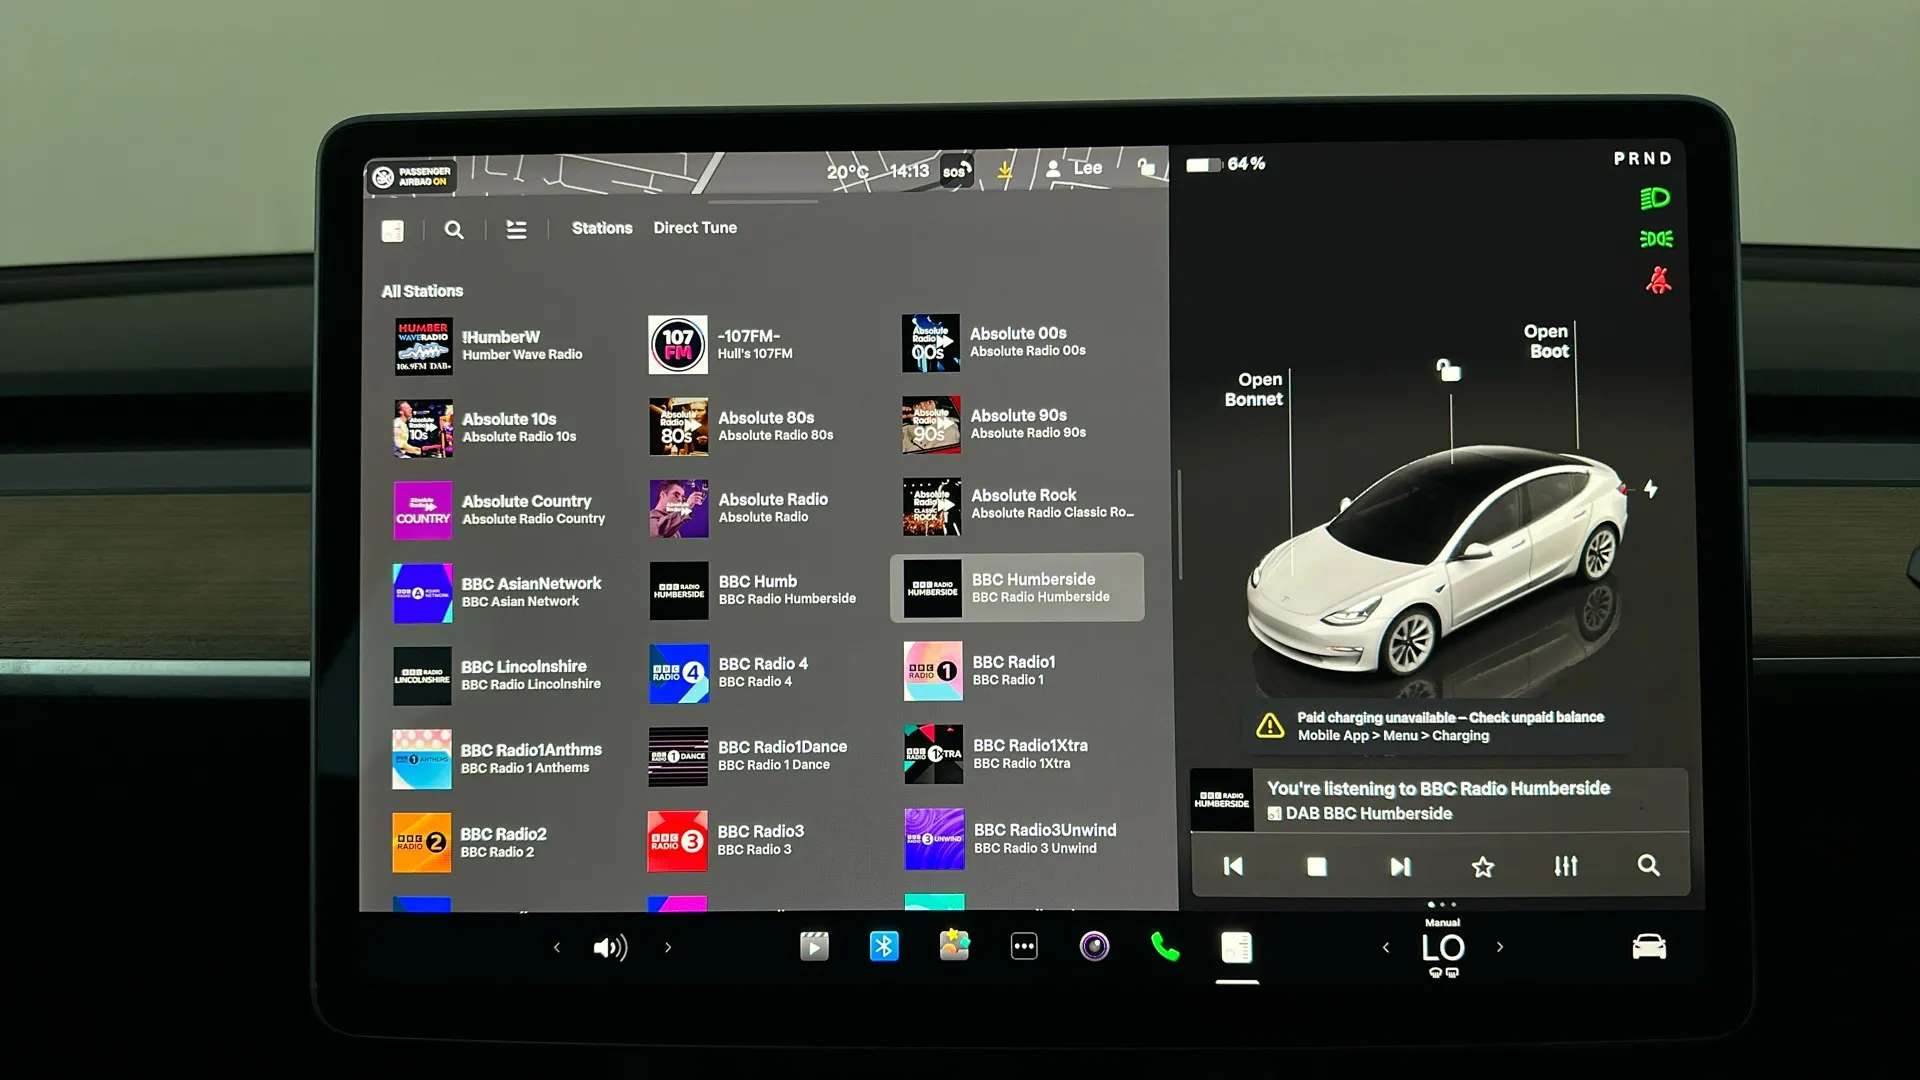Screen dimensions: 1920x1080
Task: Switch to the Stations tab
Action: [x=602, y=228]
